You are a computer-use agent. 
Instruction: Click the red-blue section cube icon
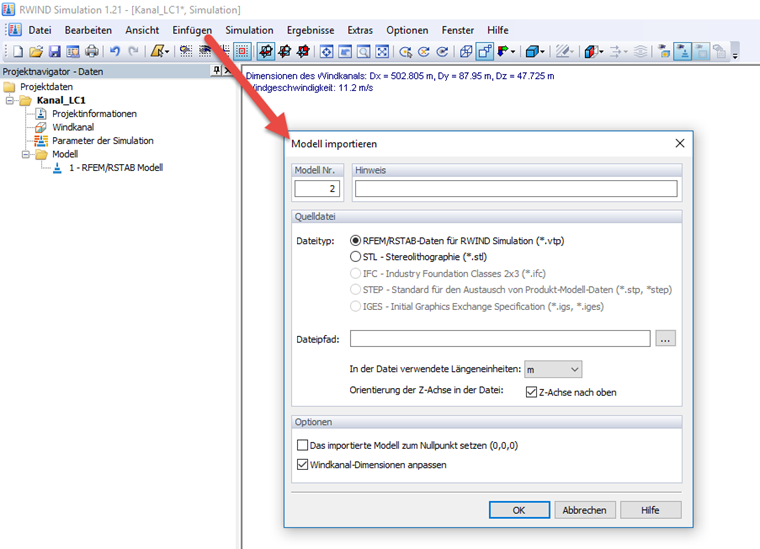(590, 51)
